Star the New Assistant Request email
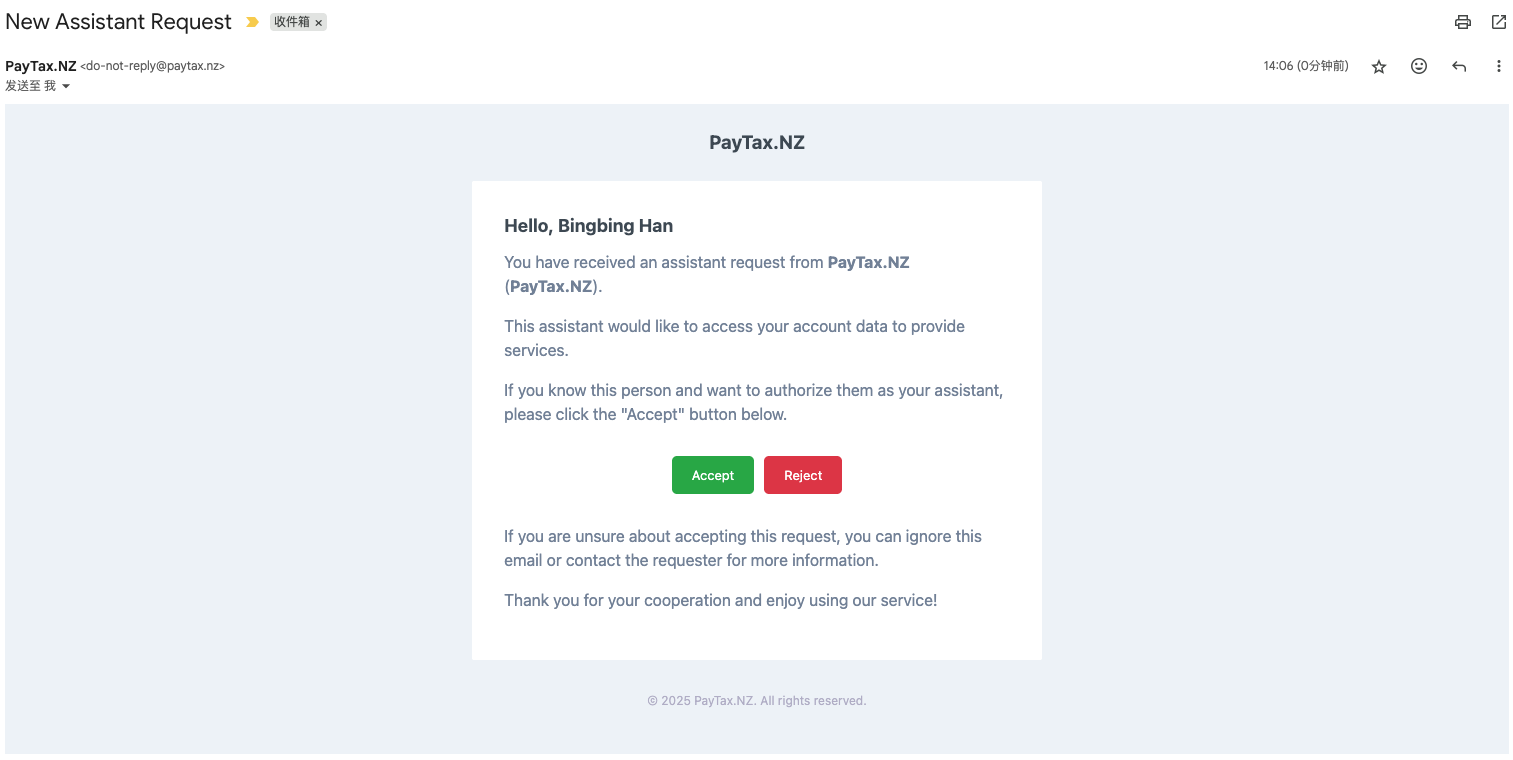 1379,67
